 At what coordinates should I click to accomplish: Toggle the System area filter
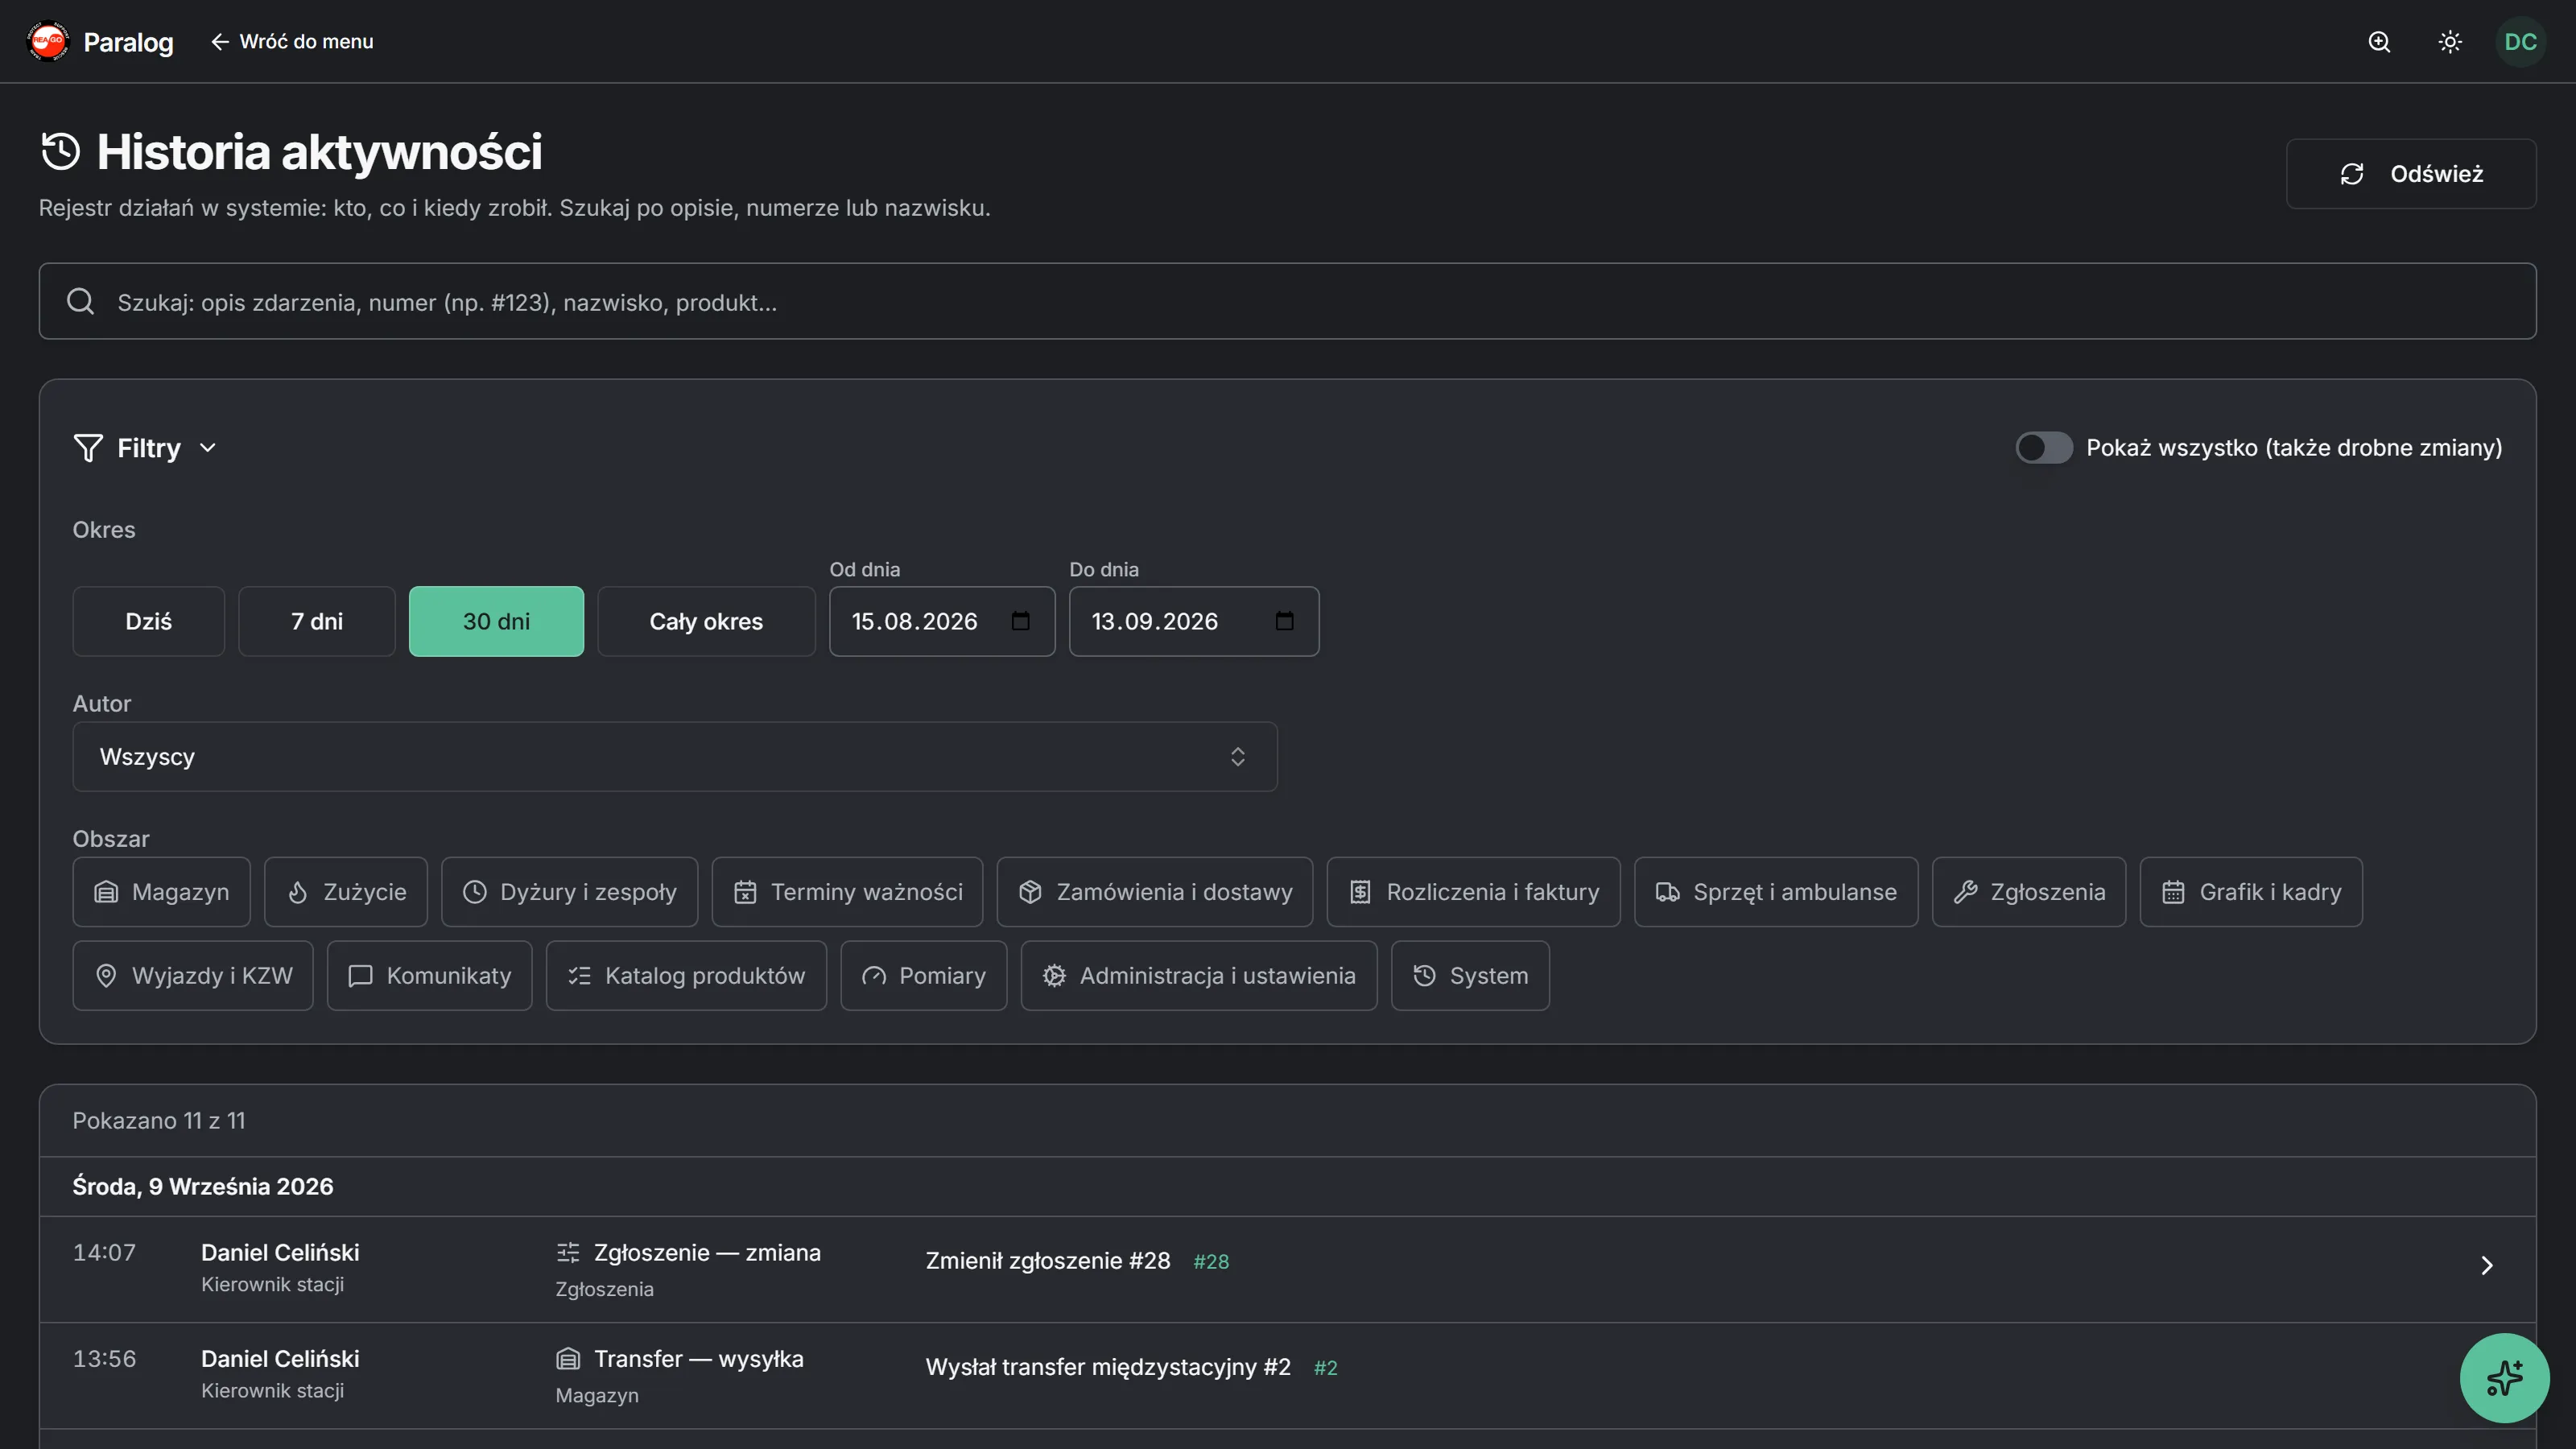tap(1470, 976)
